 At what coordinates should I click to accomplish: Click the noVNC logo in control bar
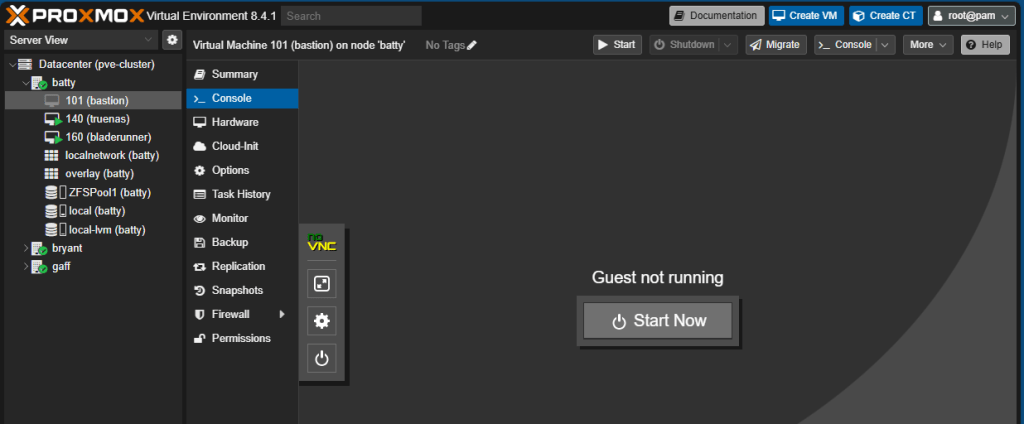321,242
